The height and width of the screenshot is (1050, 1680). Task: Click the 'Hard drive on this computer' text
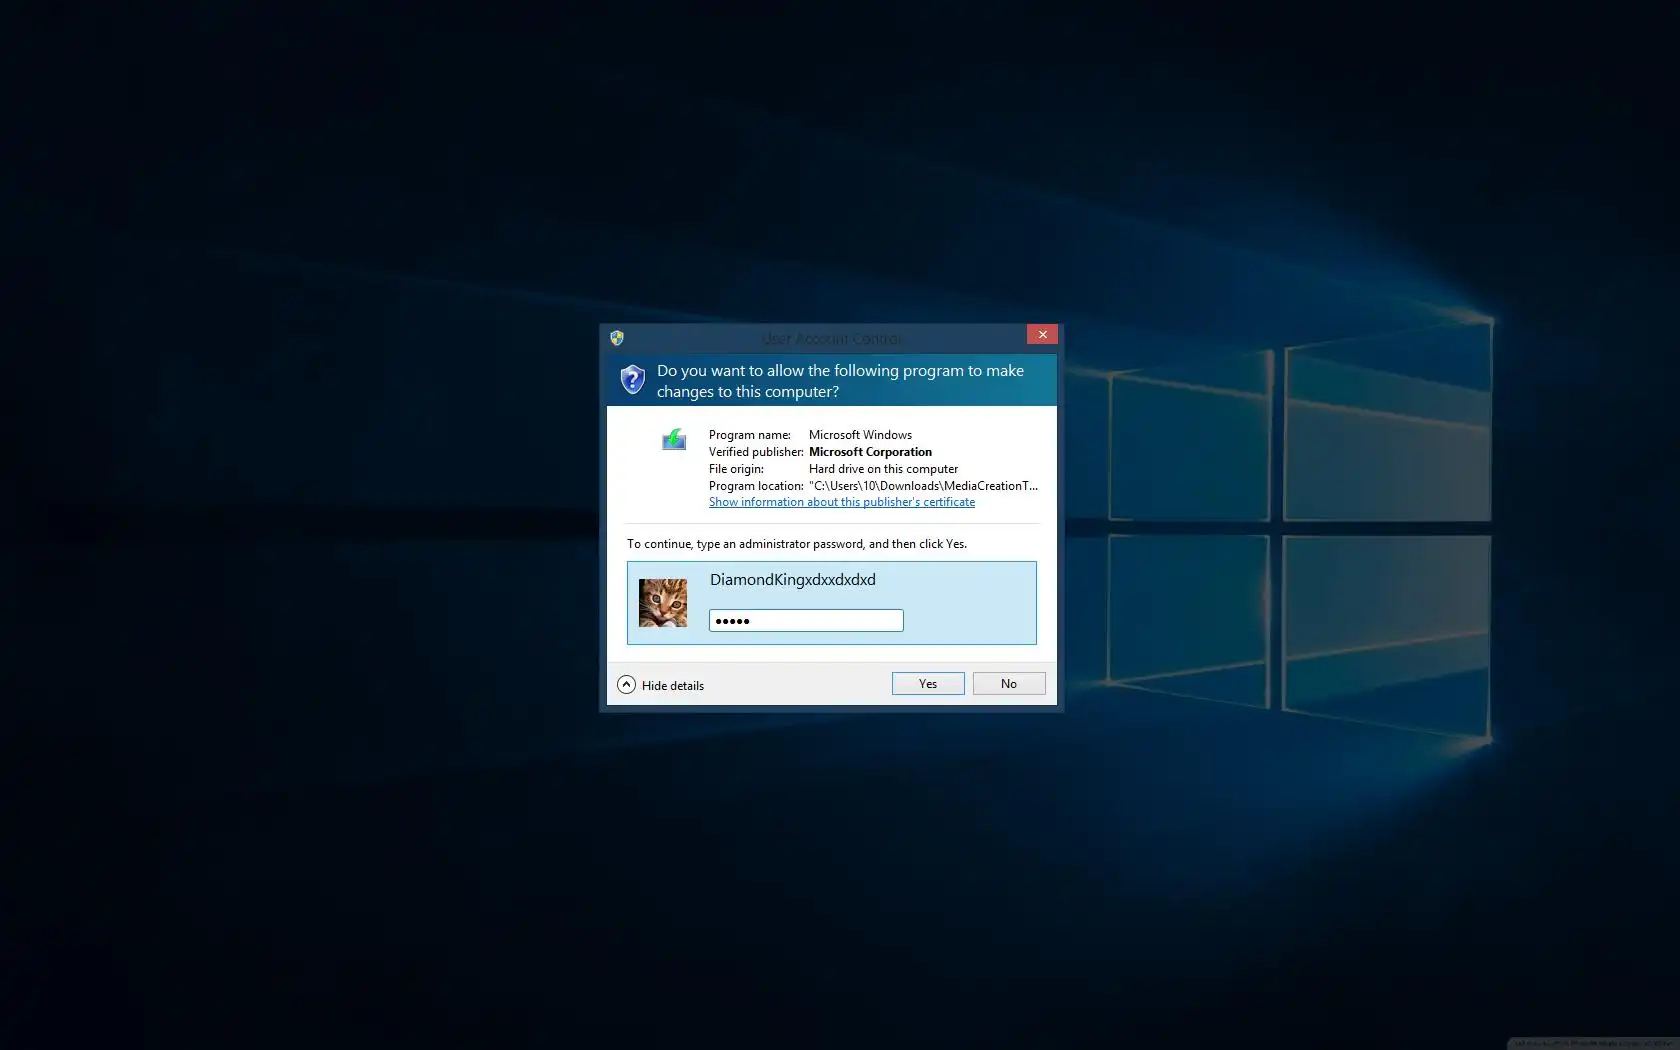point(883,469)
